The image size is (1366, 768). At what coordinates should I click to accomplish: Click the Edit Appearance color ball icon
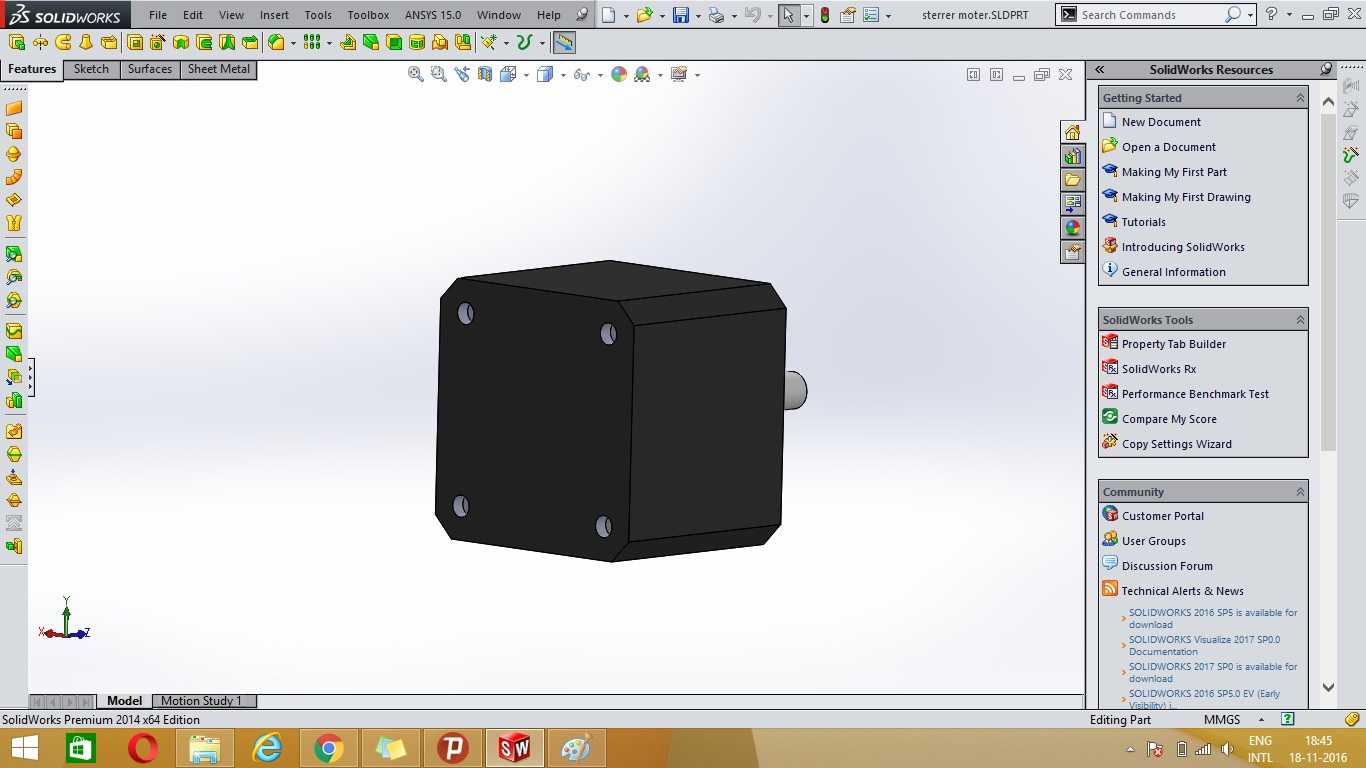point(619,74)
